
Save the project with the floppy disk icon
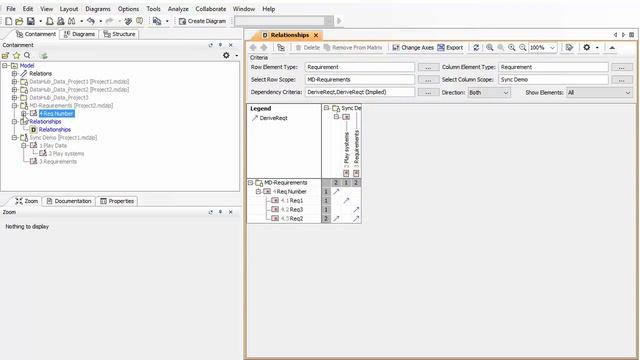pyautogui.click(x=31, y=21)
